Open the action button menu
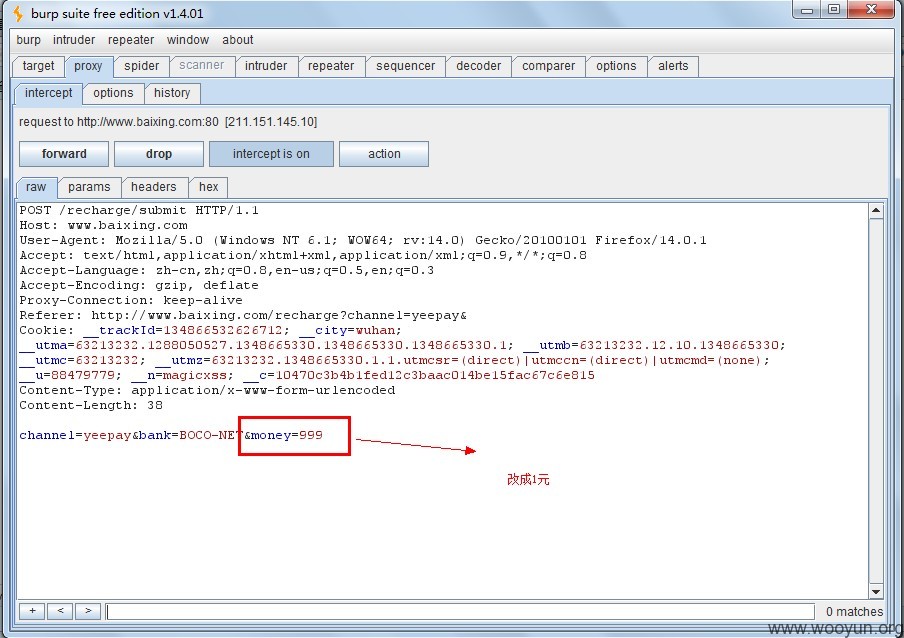904x638 pixels. (384, 154)
